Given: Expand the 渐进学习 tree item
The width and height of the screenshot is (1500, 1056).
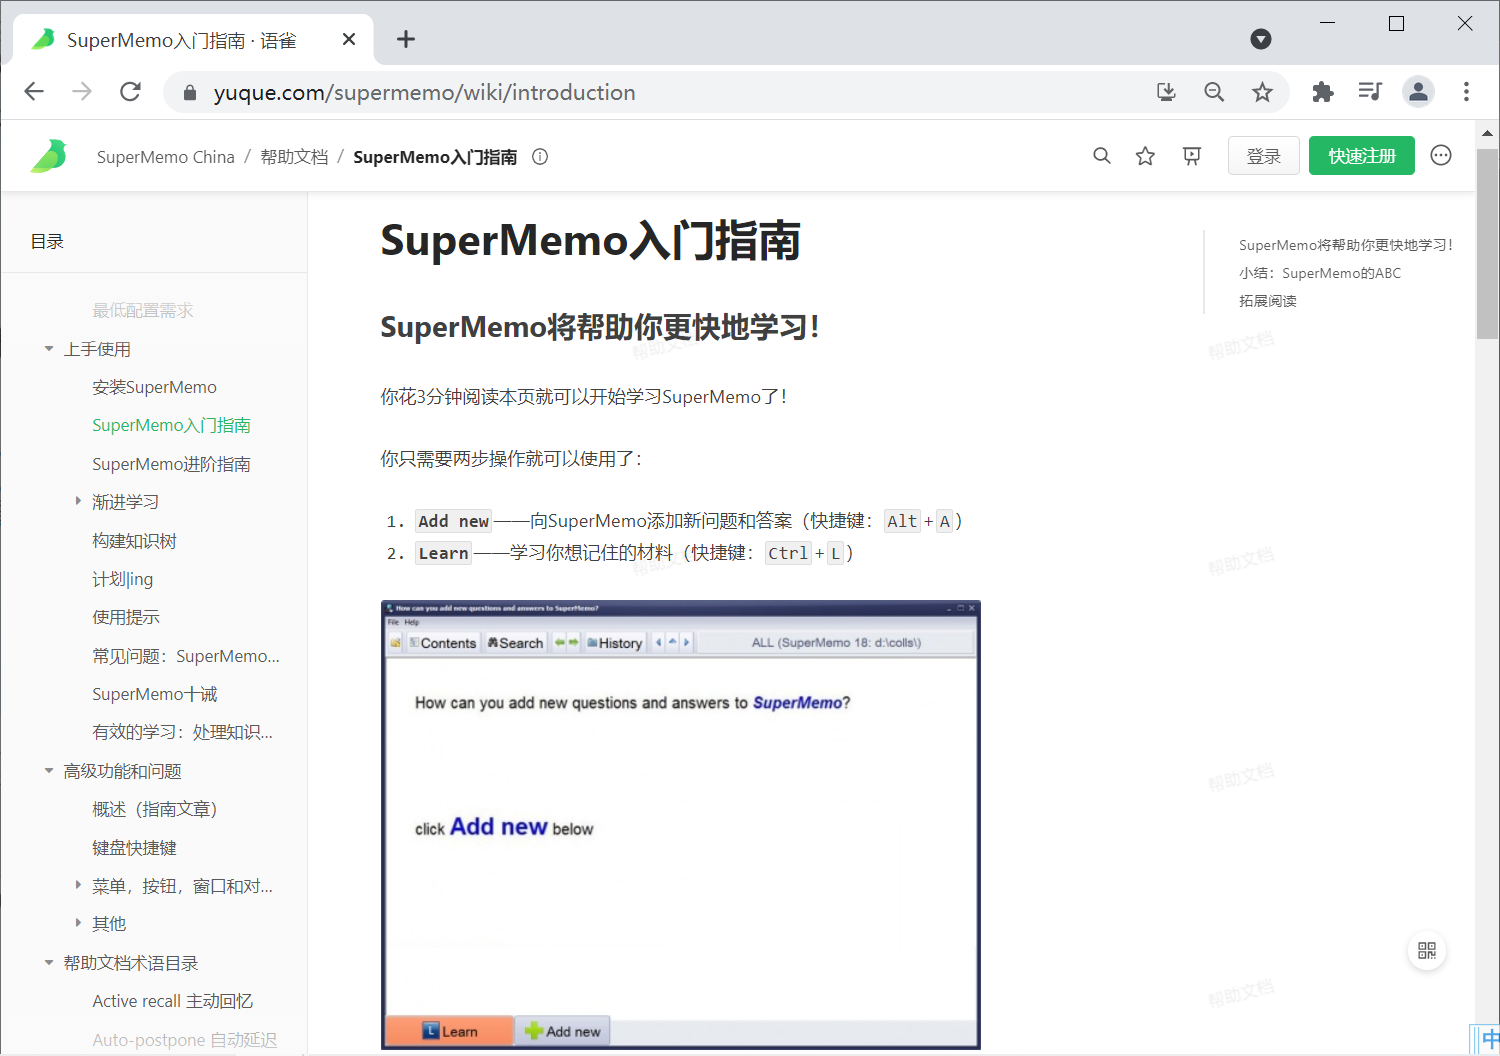Looking at the screenshot, I should tap(78, 501).
